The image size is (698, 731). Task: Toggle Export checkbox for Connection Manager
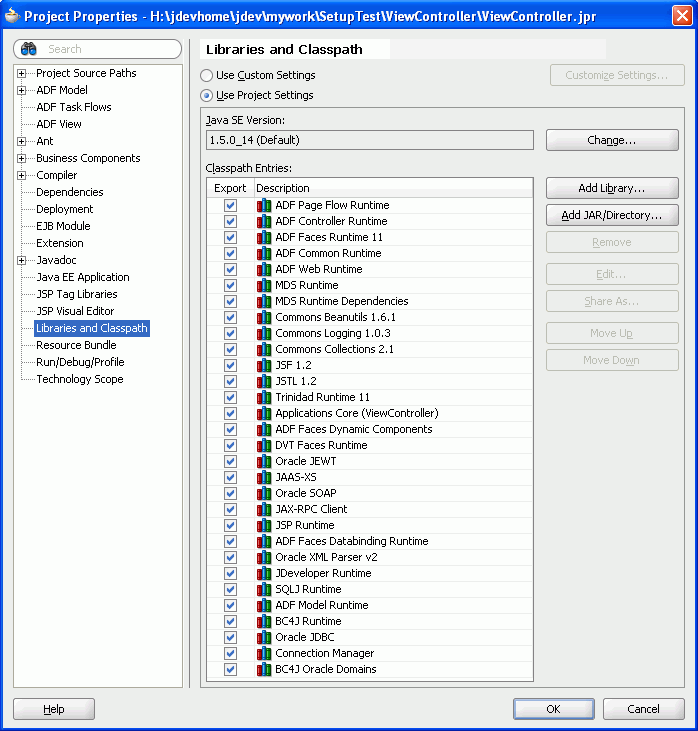click(x=230, y=653)
